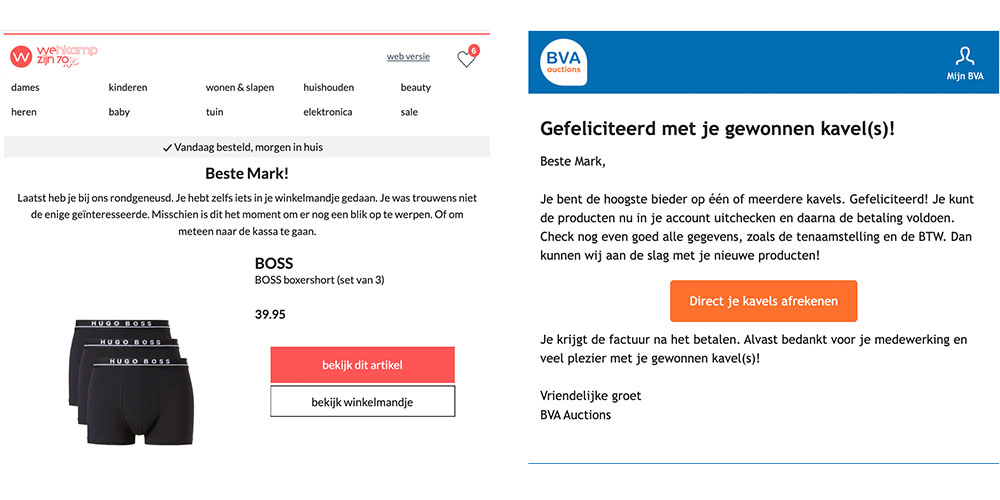
Task: Click the BOSS product title
Action: (273, 263)
